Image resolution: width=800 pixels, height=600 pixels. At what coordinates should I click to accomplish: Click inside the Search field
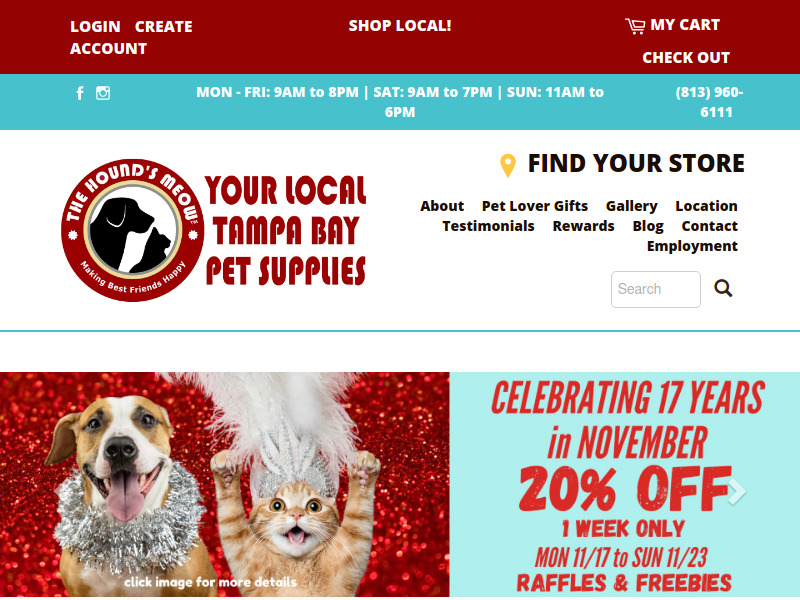pyautogui.click(x=656, y=289)
